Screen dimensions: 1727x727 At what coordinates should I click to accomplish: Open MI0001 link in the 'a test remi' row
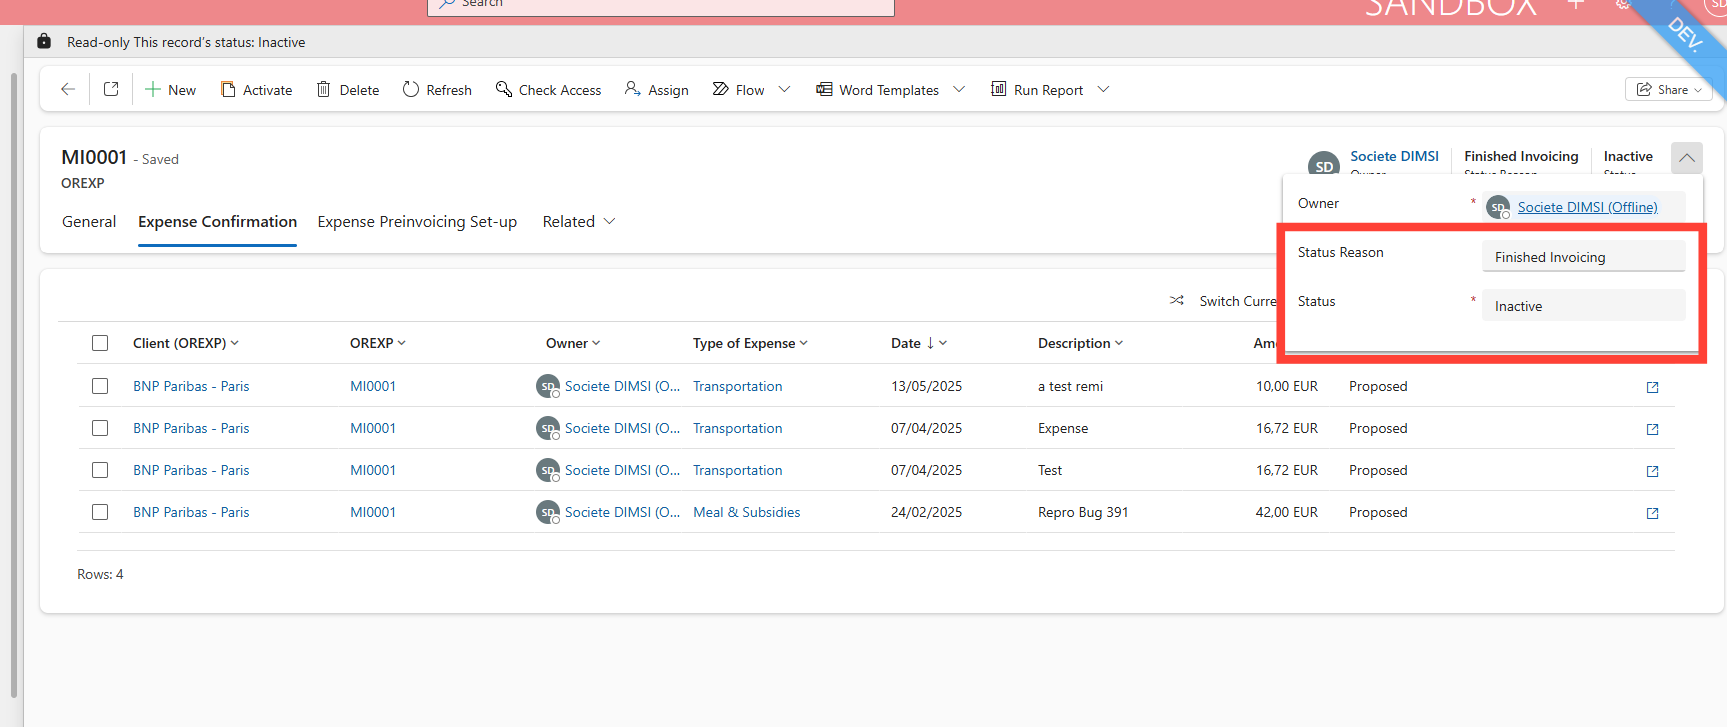(x=373, y=386)
